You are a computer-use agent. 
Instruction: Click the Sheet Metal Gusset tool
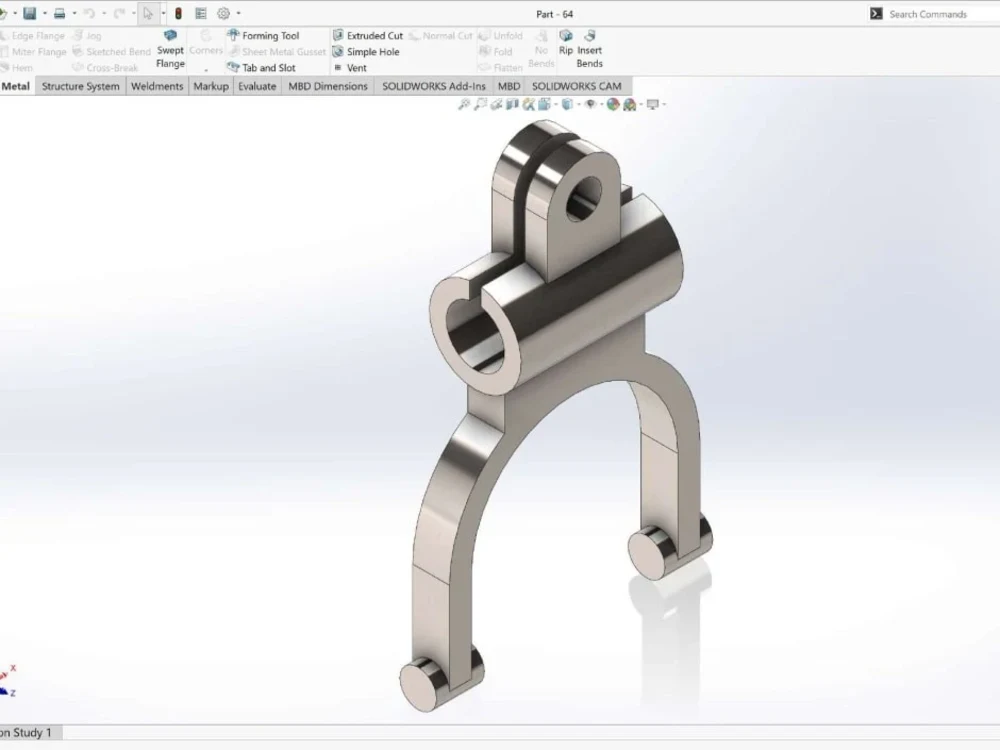tap(277, 52)
